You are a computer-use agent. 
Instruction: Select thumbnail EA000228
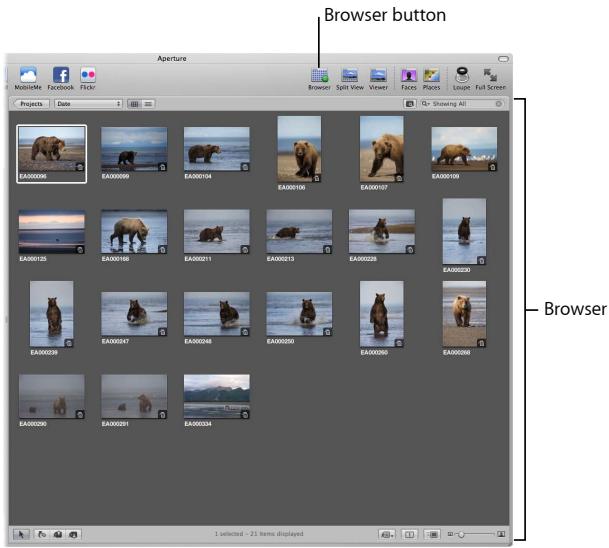click(x=381, y=232)
